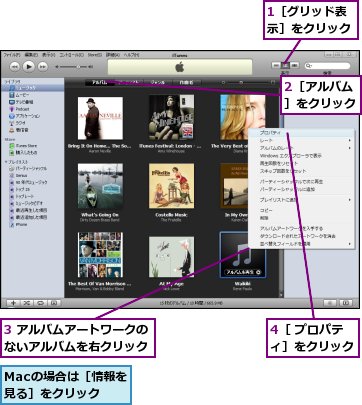Viewport: 362px width, 405px height.
Task: Skip back to the previous track
Action: point(15,67)
